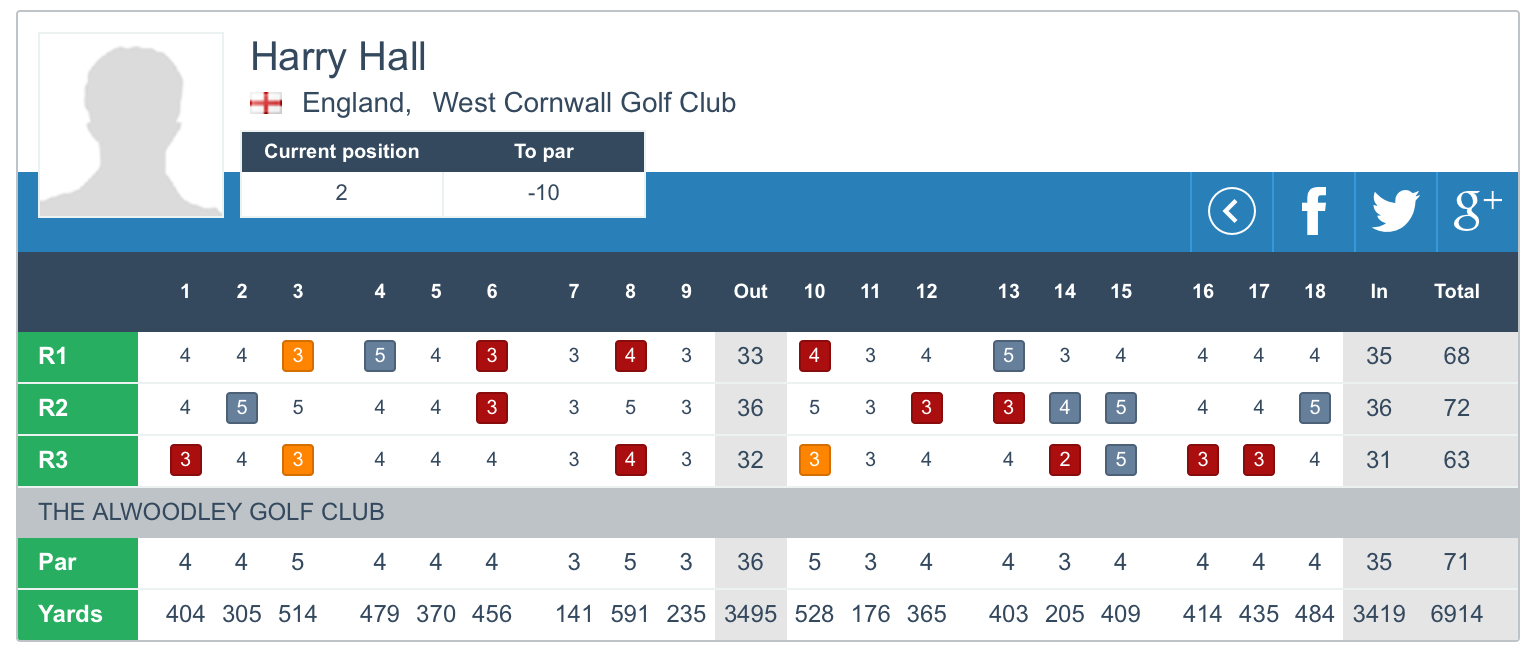Click the back arrow circle icon
This screenshot has height=655, width=1536.
1231,211
